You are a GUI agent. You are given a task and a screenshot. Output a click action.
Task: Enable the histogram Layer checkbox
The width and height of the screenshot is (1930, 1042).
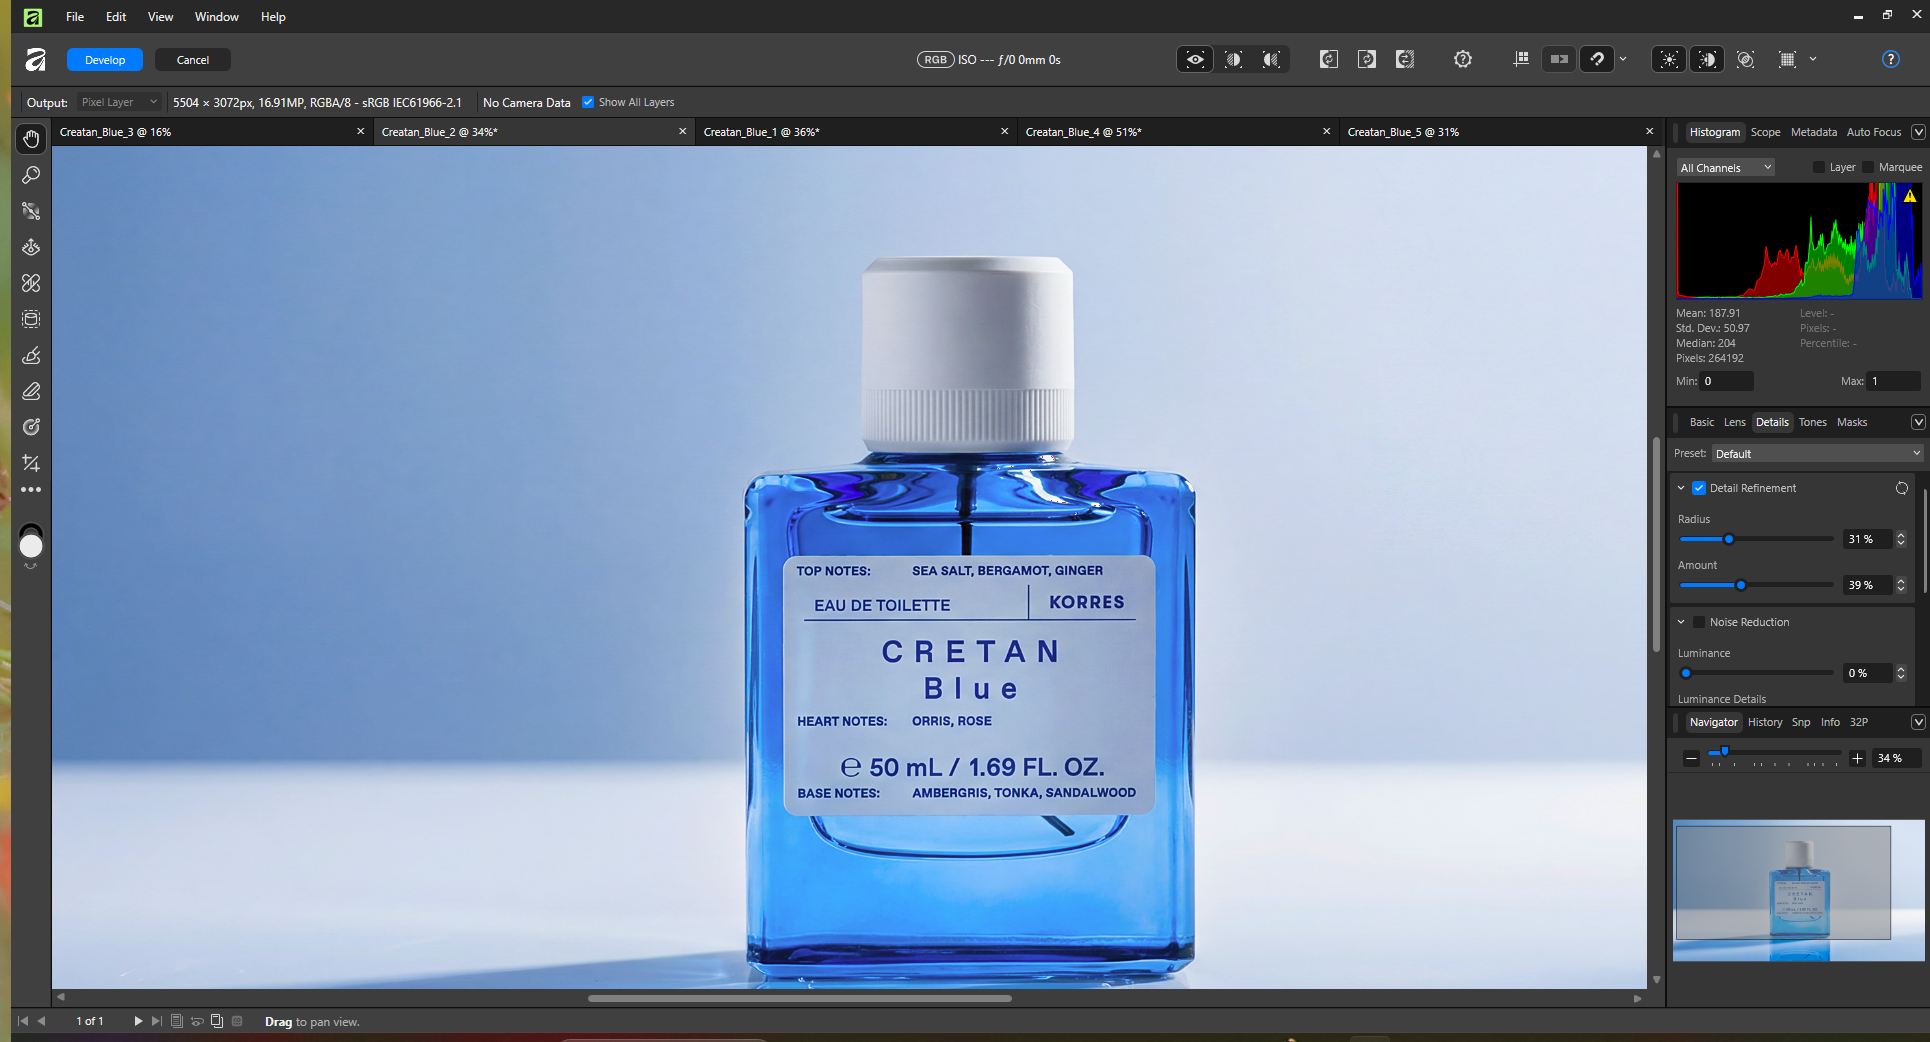pos(1819,167)
